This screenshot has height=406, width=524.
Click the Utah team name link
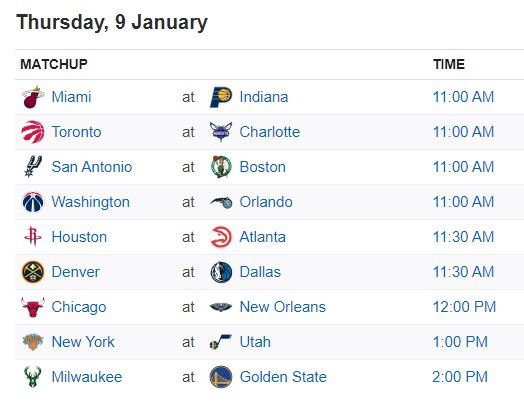coord(255,342)
